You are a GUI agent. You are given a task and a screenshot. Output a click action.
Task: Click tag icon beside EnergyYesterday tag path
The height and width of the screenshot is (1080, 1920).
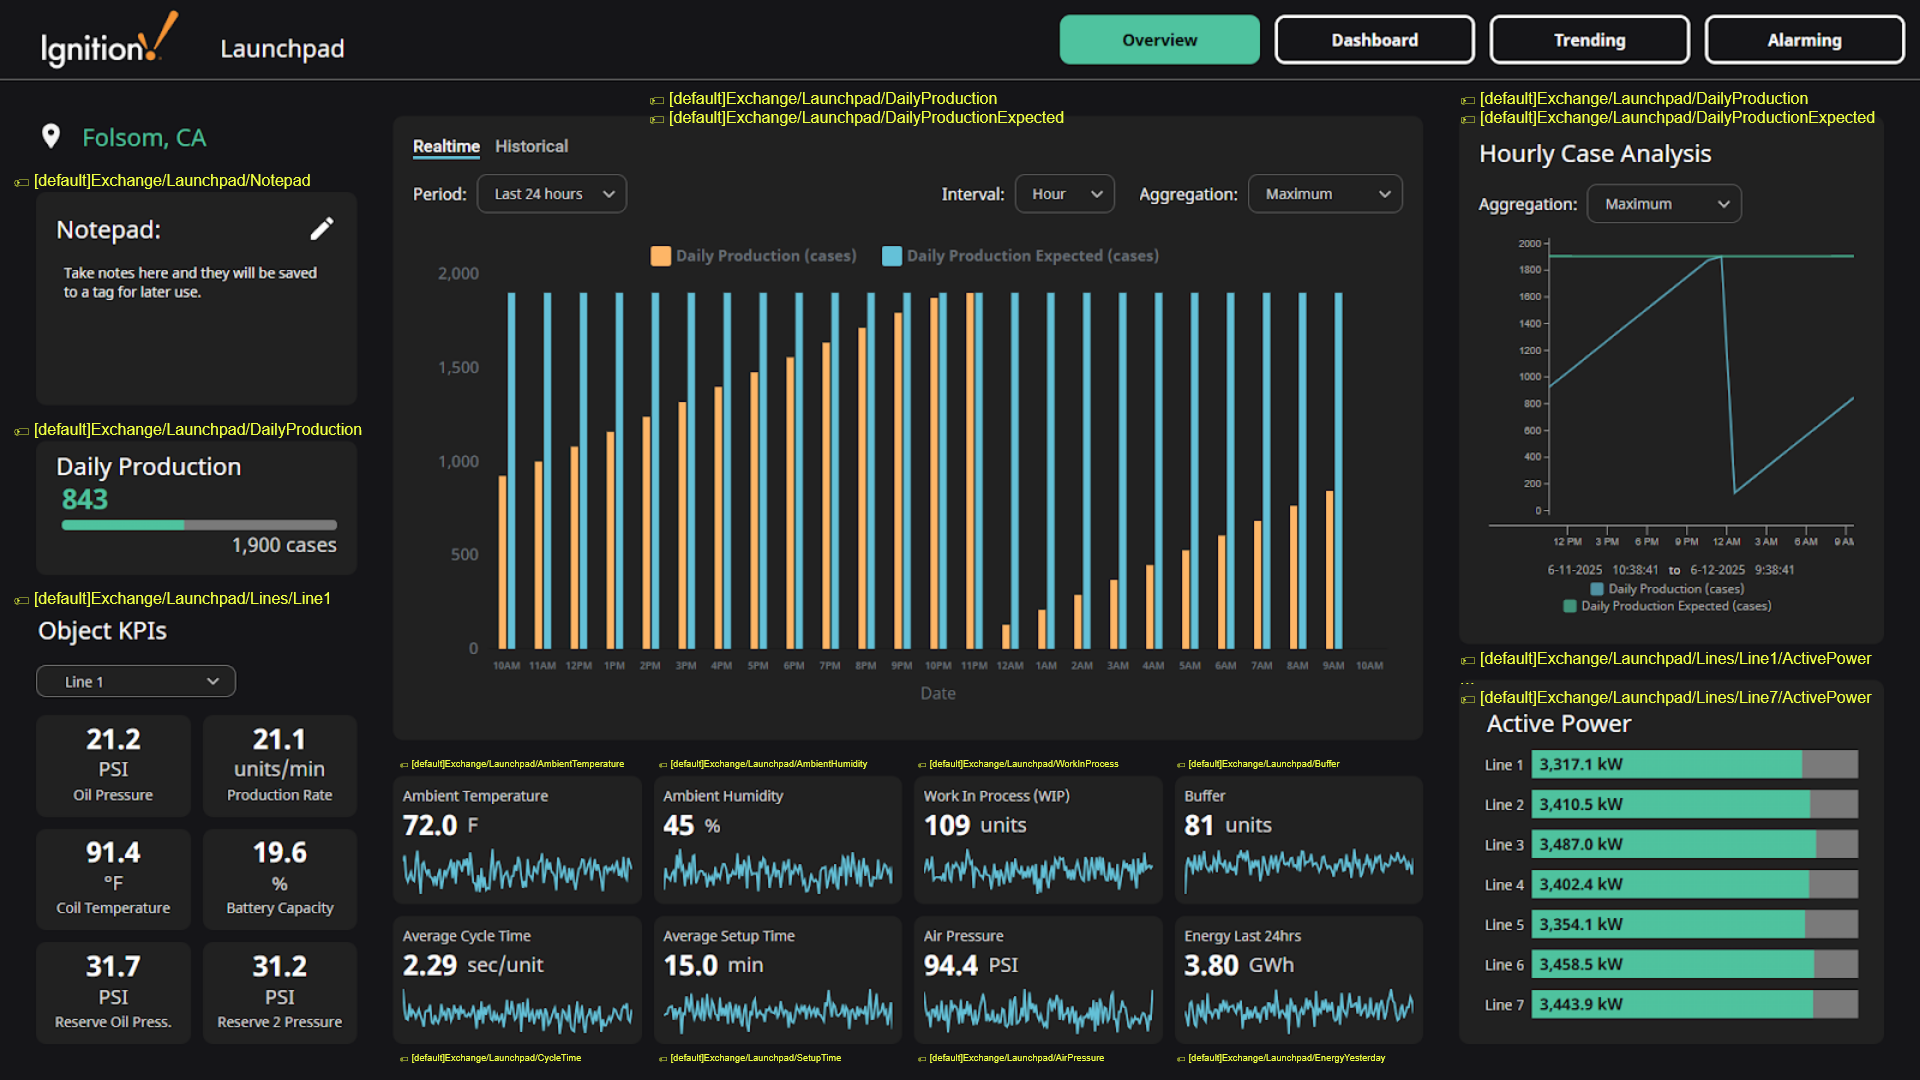[x=1181, y=1059]
